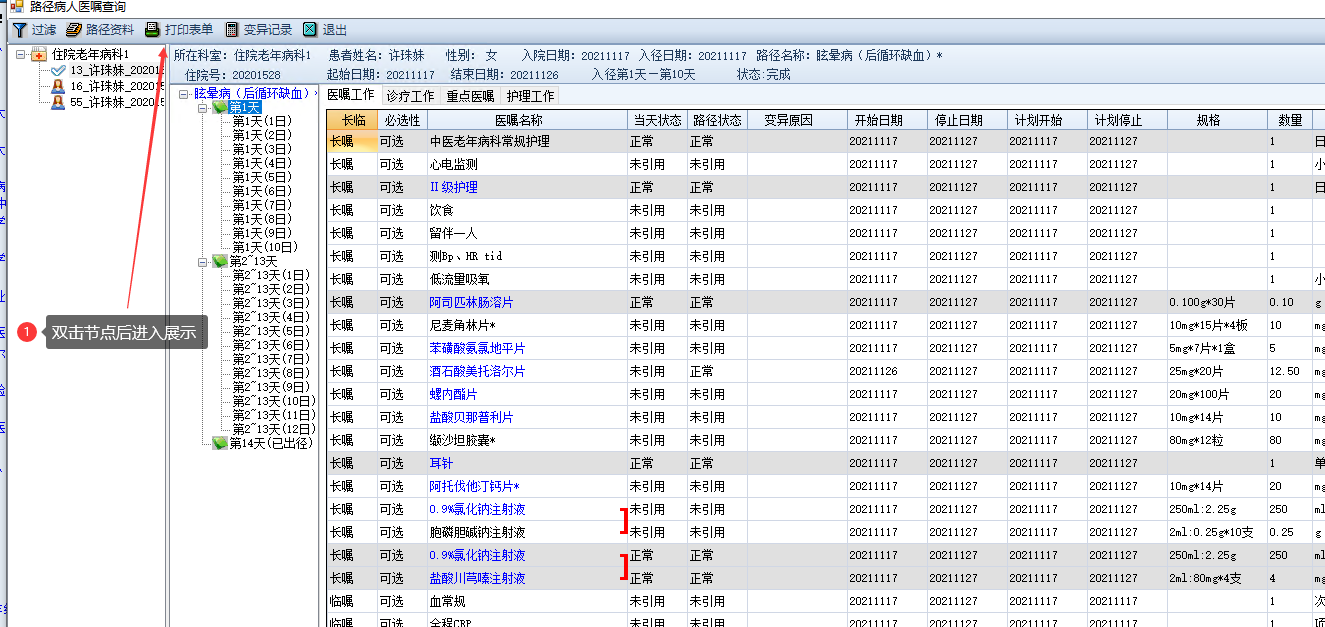Click 打印表单 print form button

click(179, 30)
